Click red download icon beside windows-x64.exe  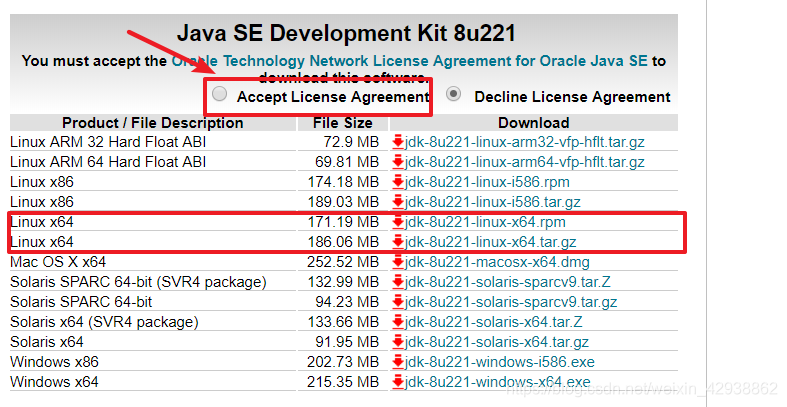pos(398,382)
